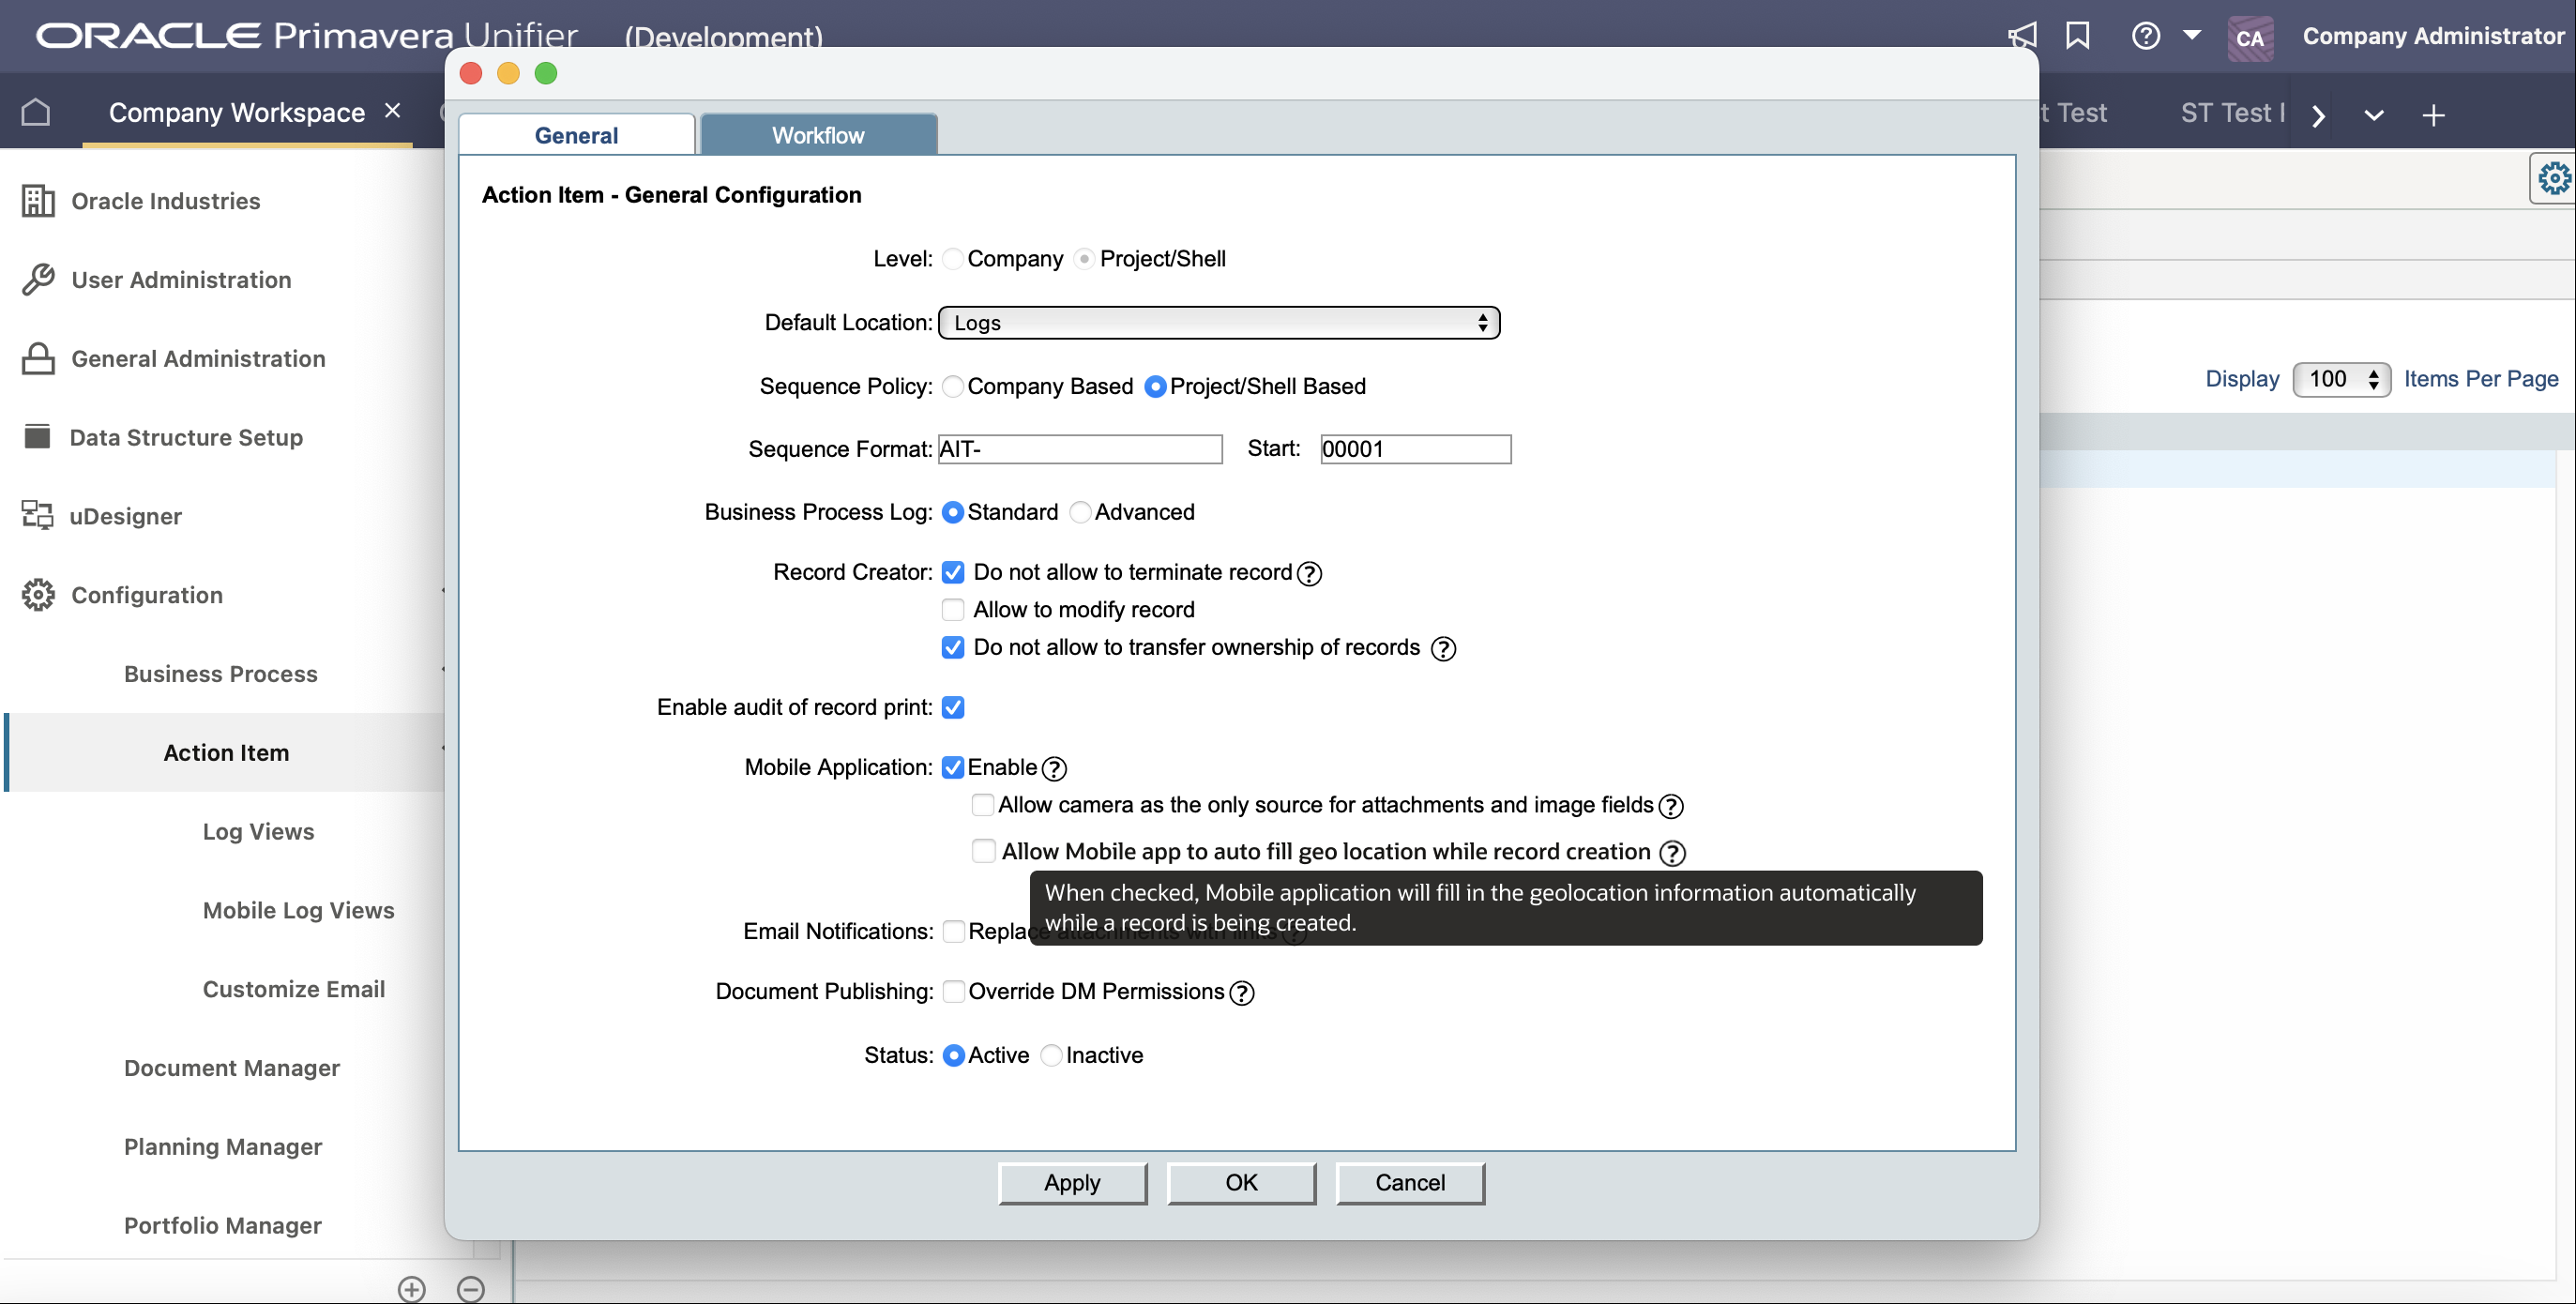Image resolution: width=2576 pixels, height=1304 pixels.
Task: Open settings gear icon at right edge
Action: pyautogui.click(x=2553, y=179)
